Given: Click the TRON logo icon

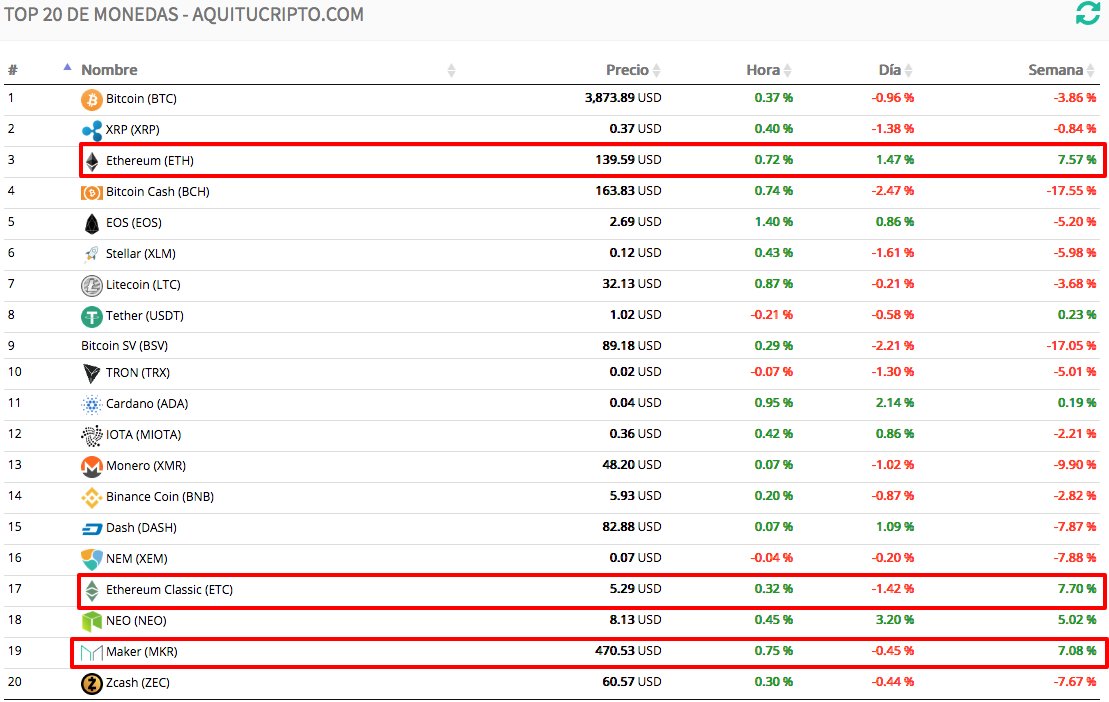Looking at the screenshot, I should (x=91, y=373).
